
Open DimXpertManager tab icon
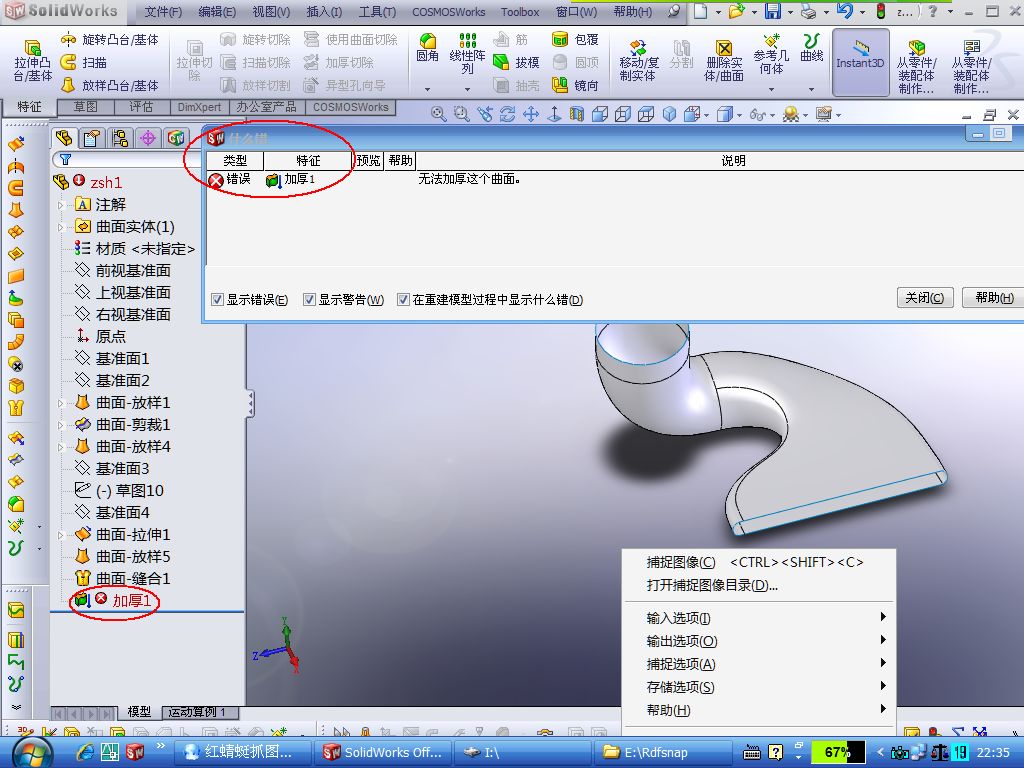(x=148, y=138)
